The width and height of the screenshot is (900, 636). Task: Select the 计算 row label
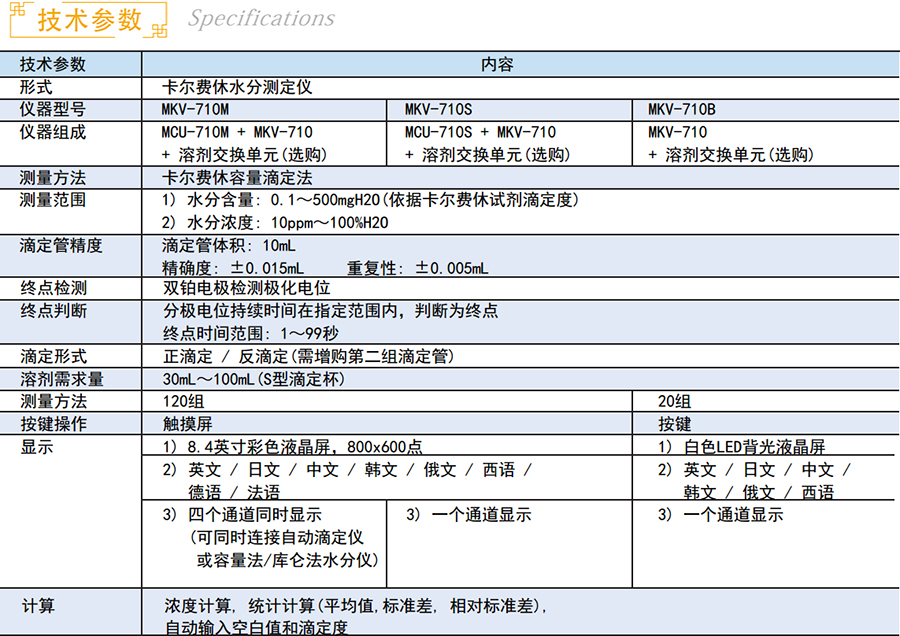click(x=38, y=606)
